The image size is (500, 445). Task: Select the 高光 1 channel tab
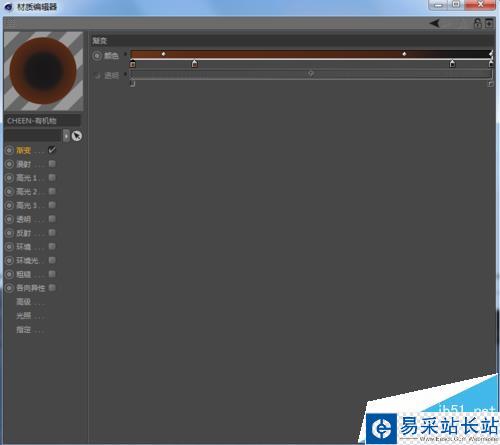click(x=27, y=178)
